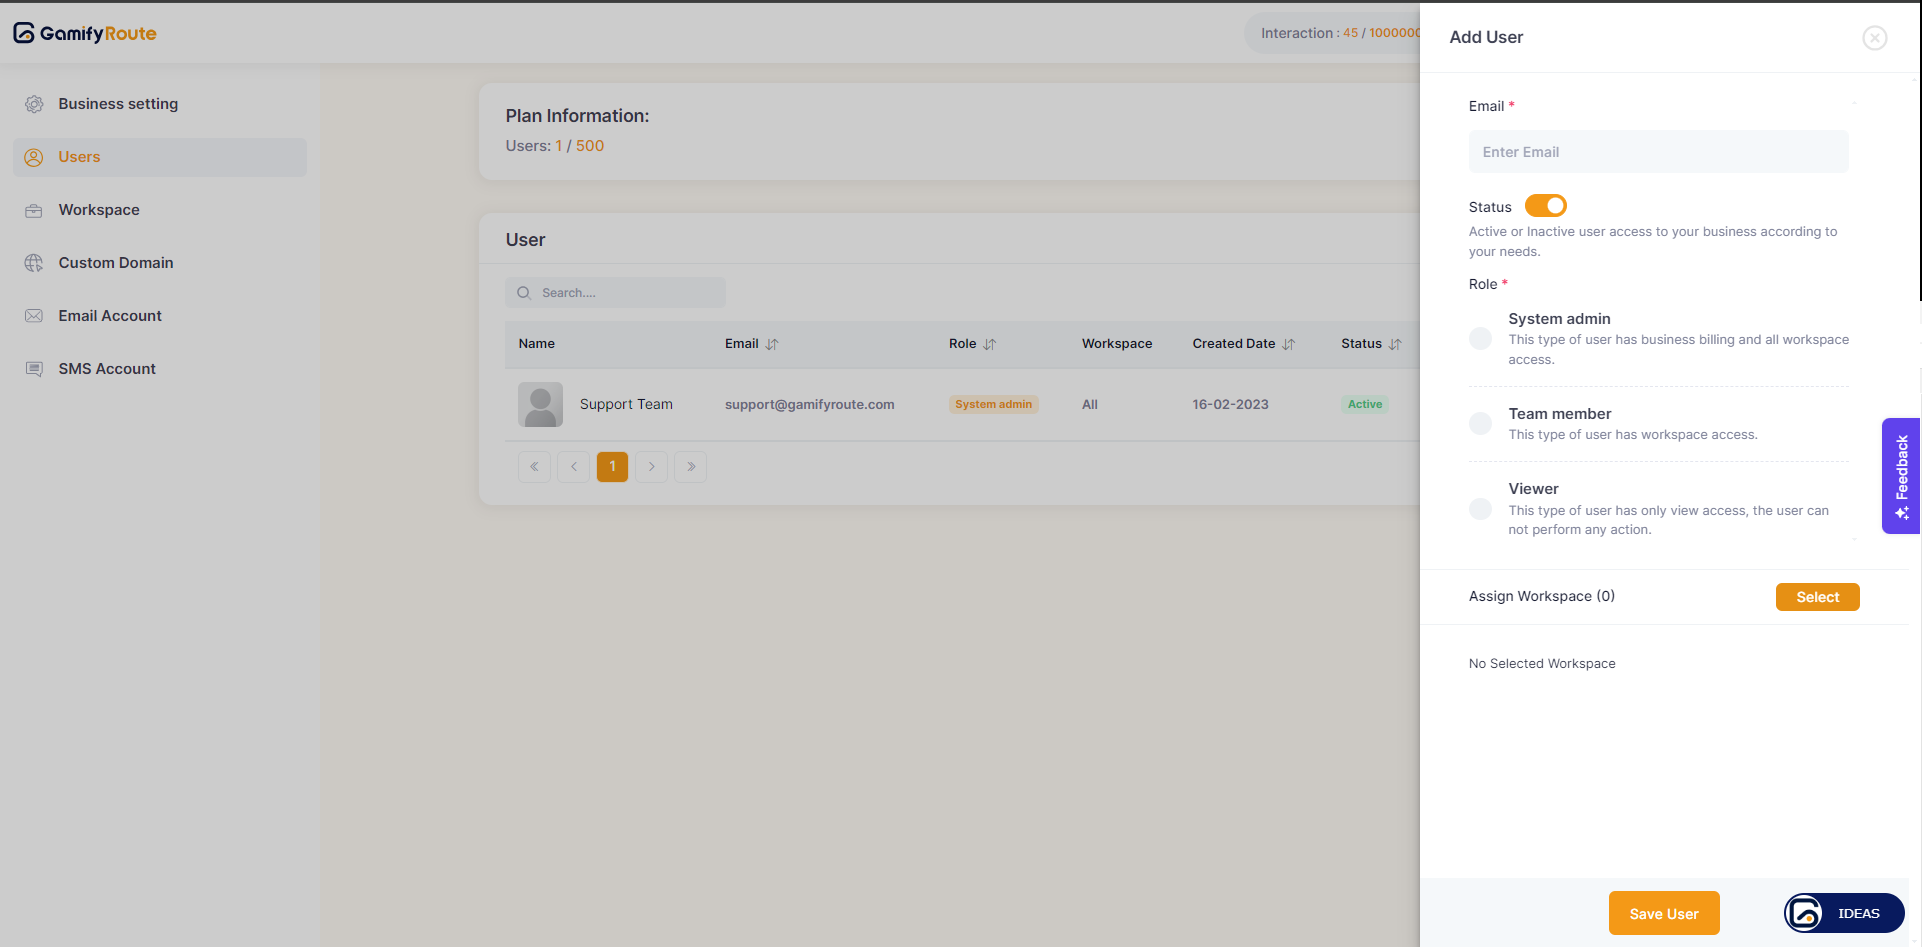
Task: Click the Email Account envelope icon
Action: (x=34, y=316)
